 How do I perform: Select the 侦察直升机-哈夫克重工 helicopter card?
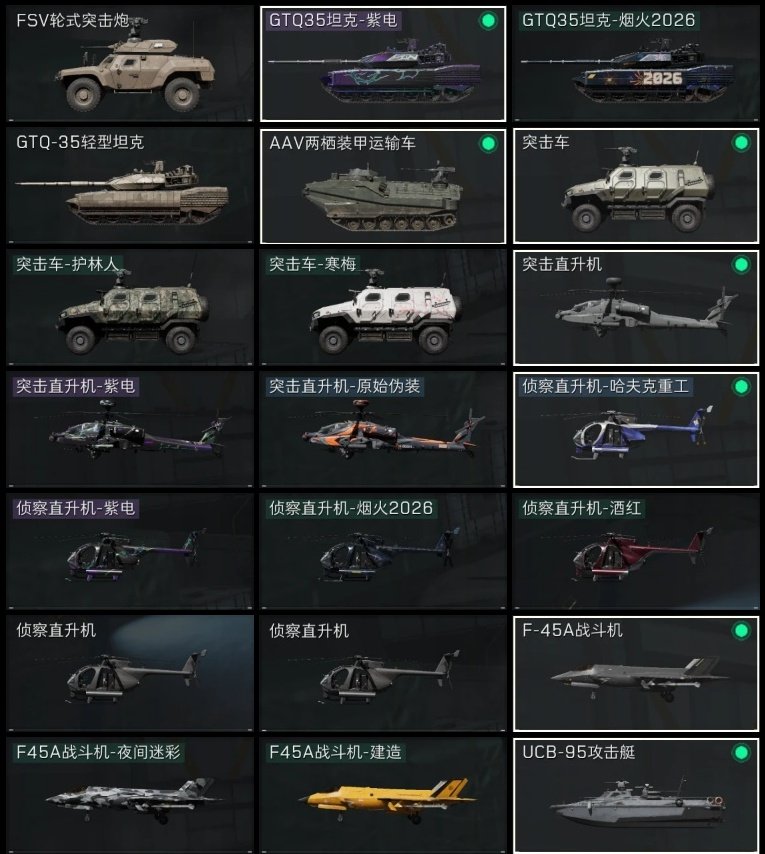[x=636, y=430]
